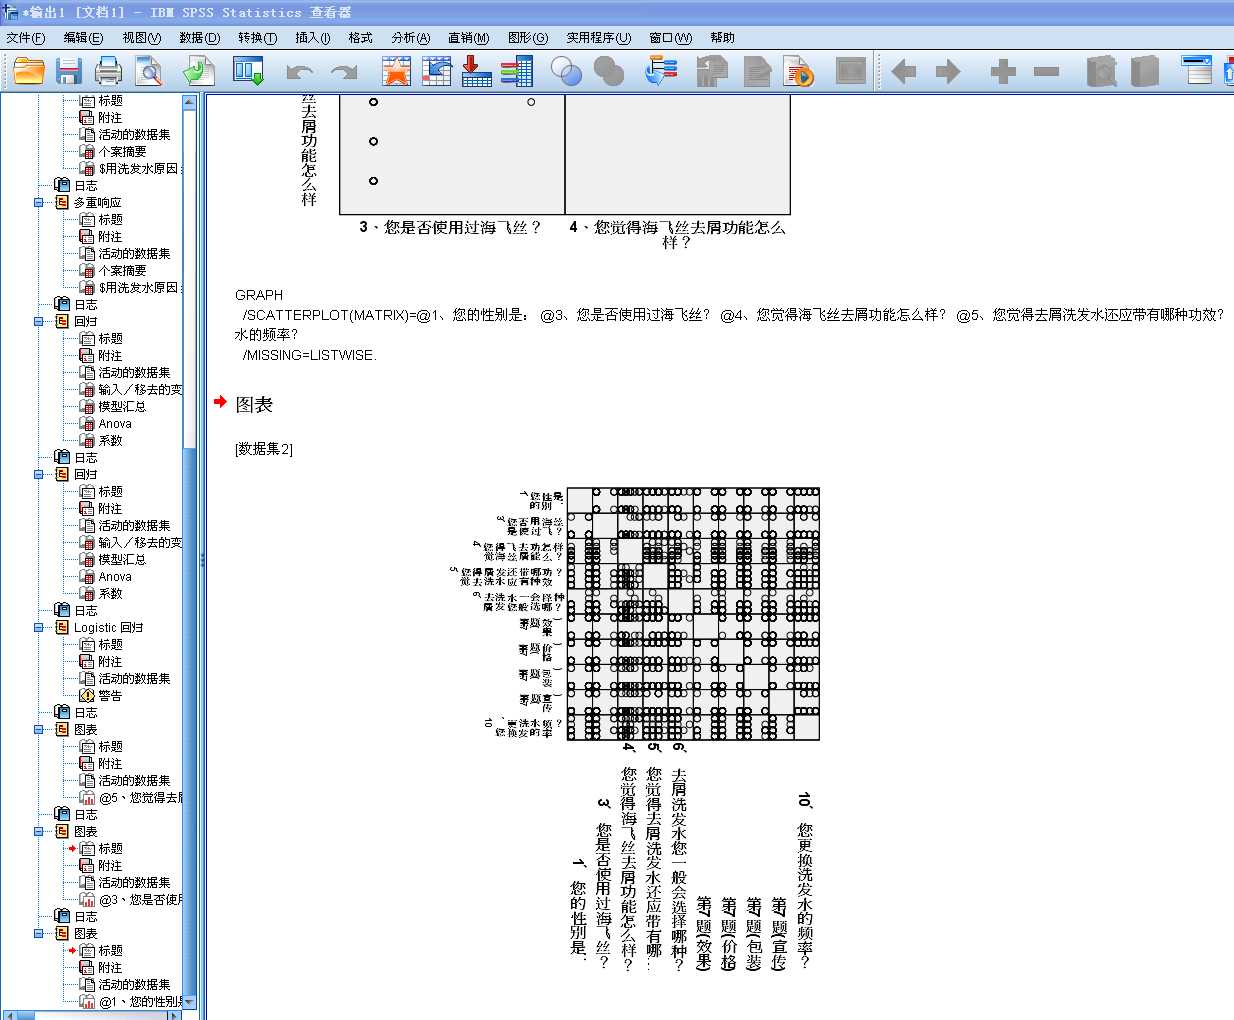Collapse the Logistic 回归 outline node
Image resolution: width=1234 pixels, height=1020 pixels.
[x=39, y=627]
